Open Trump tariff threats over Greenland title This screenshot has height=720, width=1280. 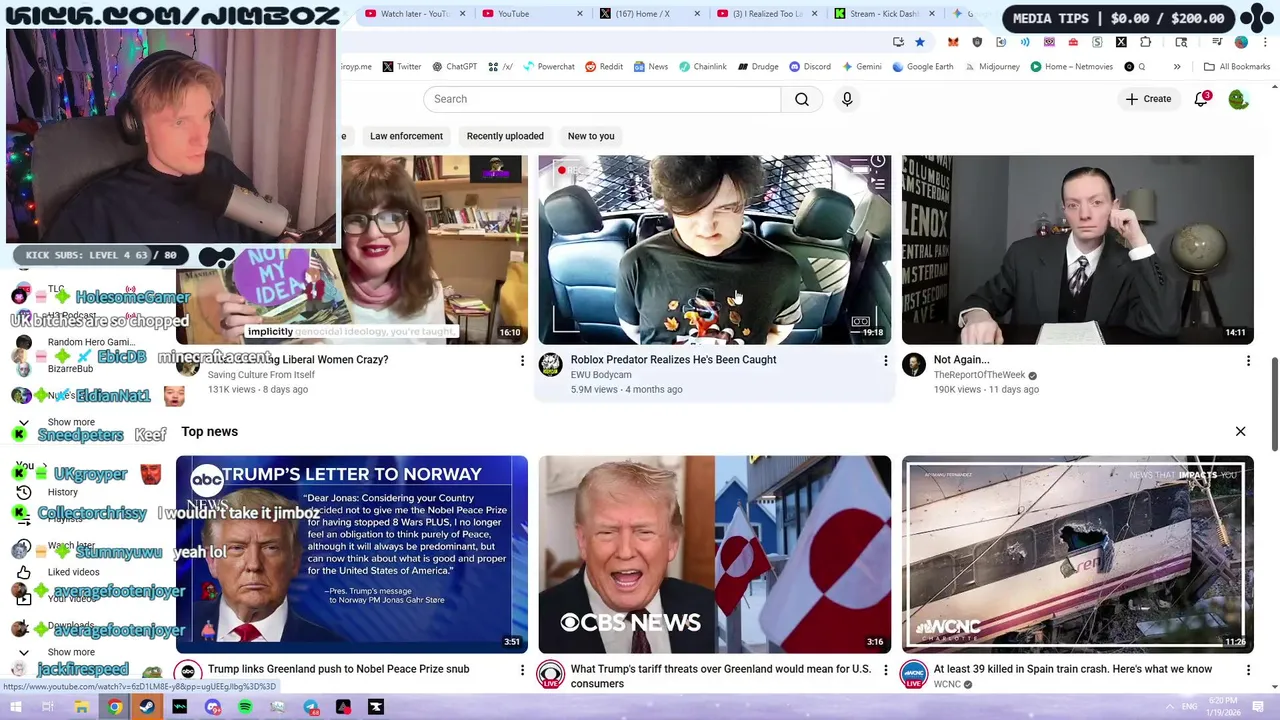point(720,677)
